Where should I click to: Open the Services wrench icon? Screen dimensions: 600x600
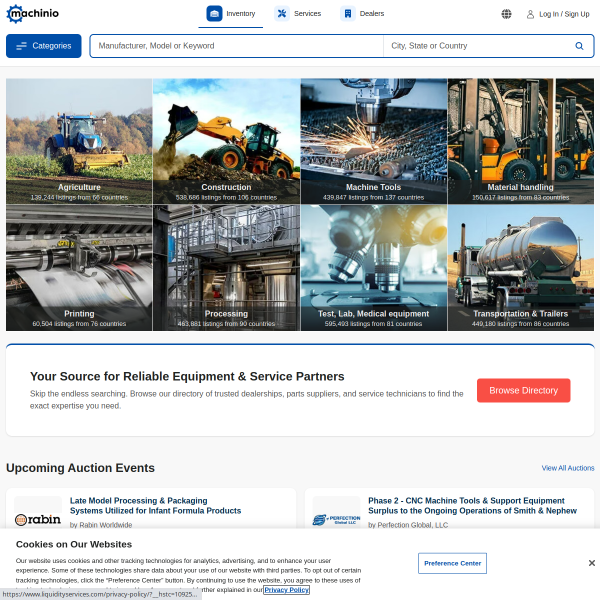[282, 14]
